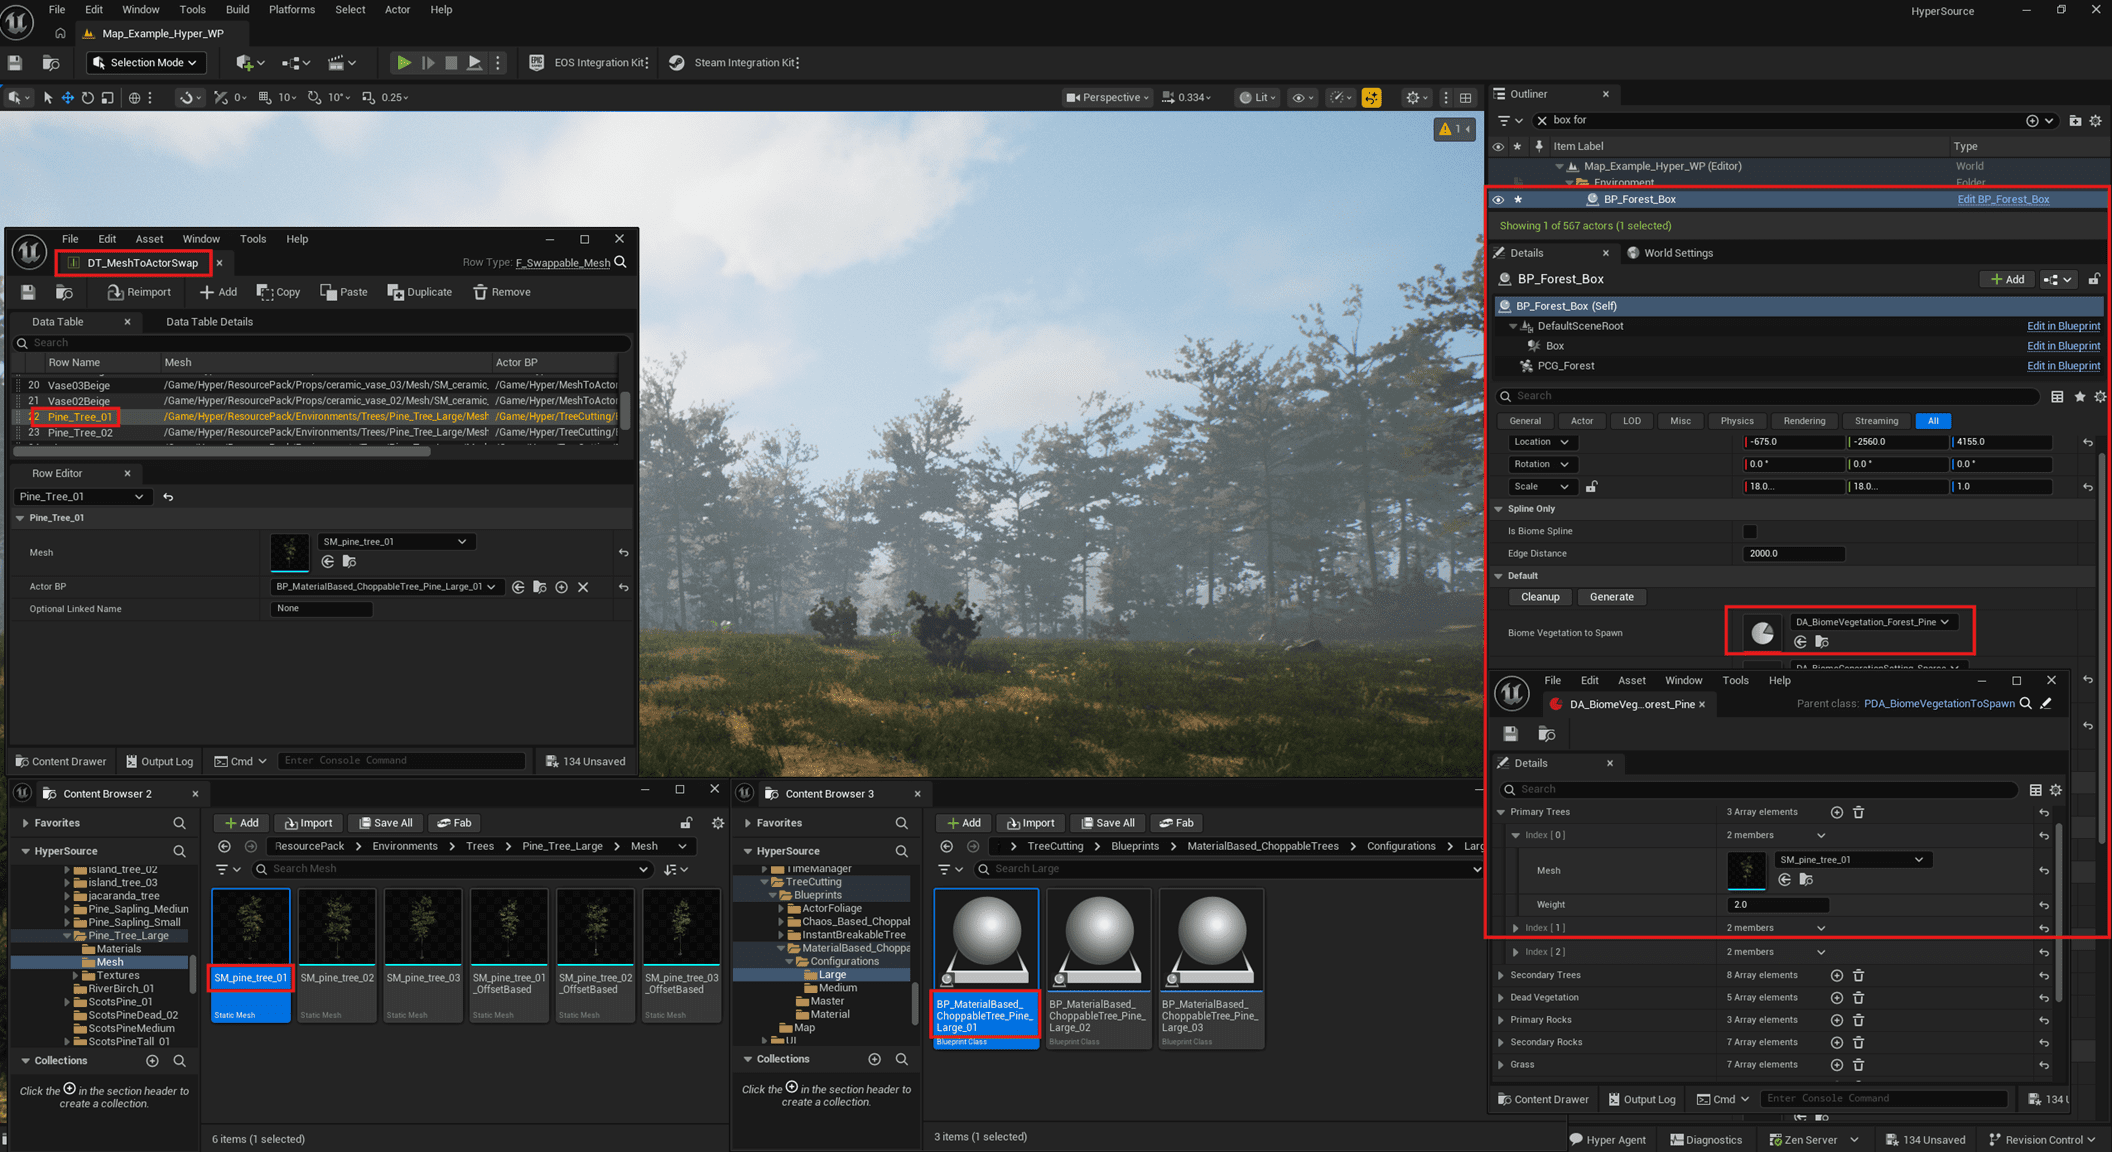The width and height of the screenshot is (2112, 1152).
Task: Open Outliner settings gear
Action: (x=2096, y=120)
